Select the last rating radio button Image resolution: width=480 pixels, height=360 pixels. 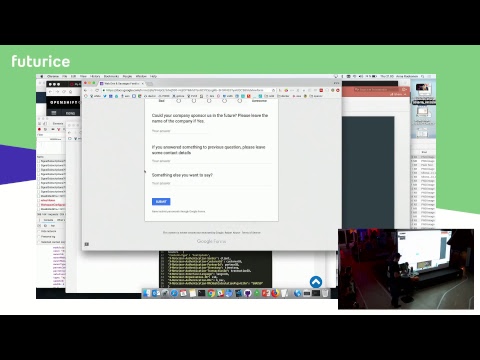click(239, 100)
